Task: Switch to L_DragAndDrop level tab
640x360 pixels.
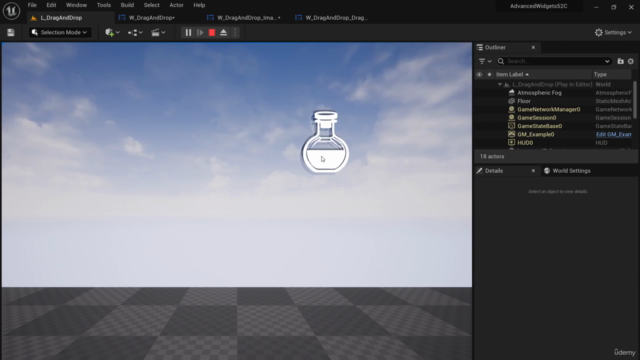Action: coord(61,18)
